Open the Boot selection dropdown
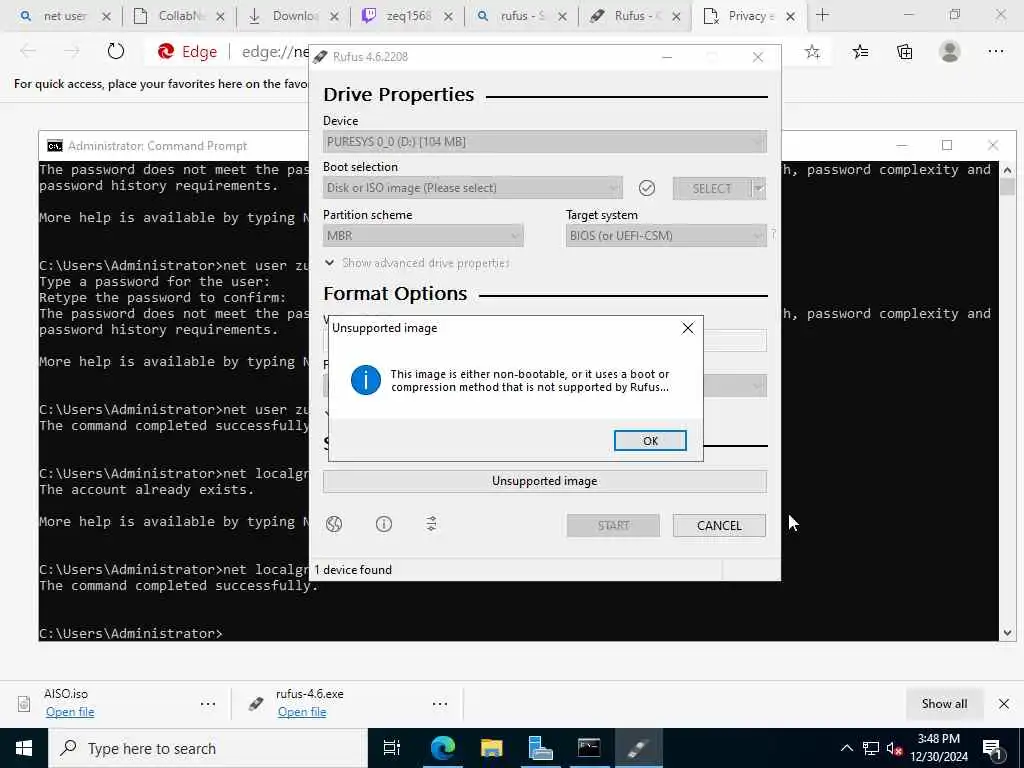Image resolution: width=1024 pixels, height=768 pixels. coord(472,188)
